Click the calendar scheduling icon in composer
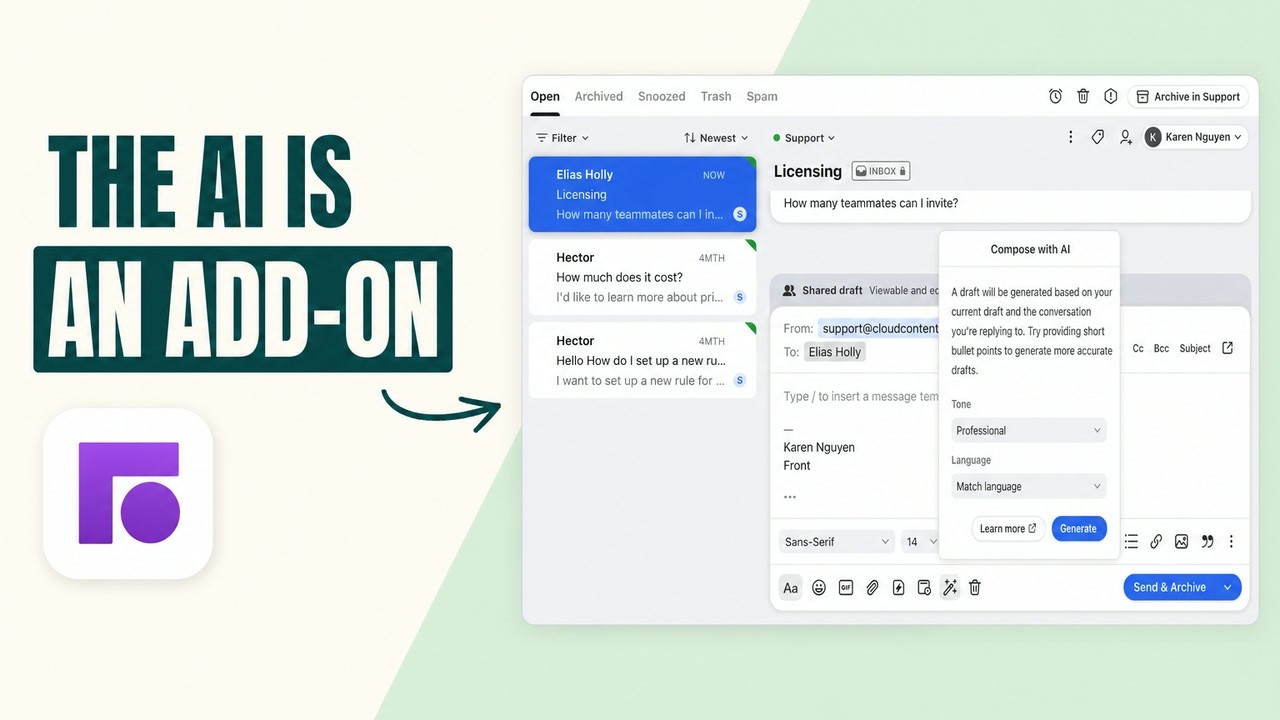Screen dimensions: 1280x720 click(924, 588)
